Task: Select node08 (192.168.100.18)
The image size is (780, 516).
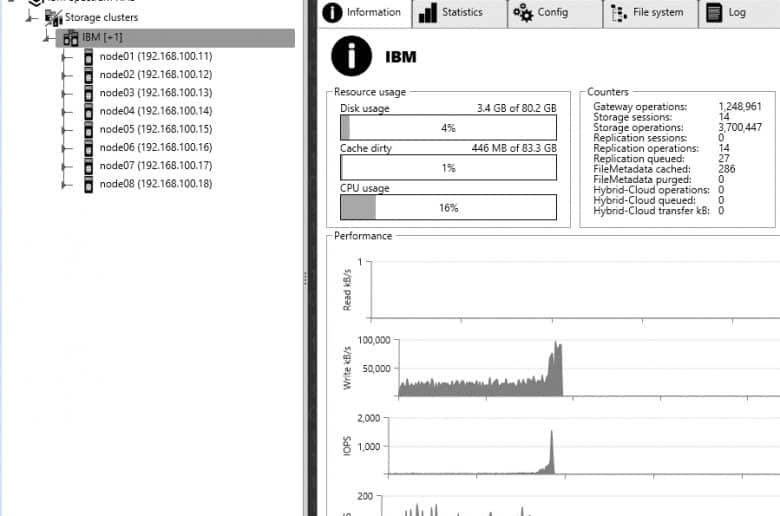Action: [156, 184]
